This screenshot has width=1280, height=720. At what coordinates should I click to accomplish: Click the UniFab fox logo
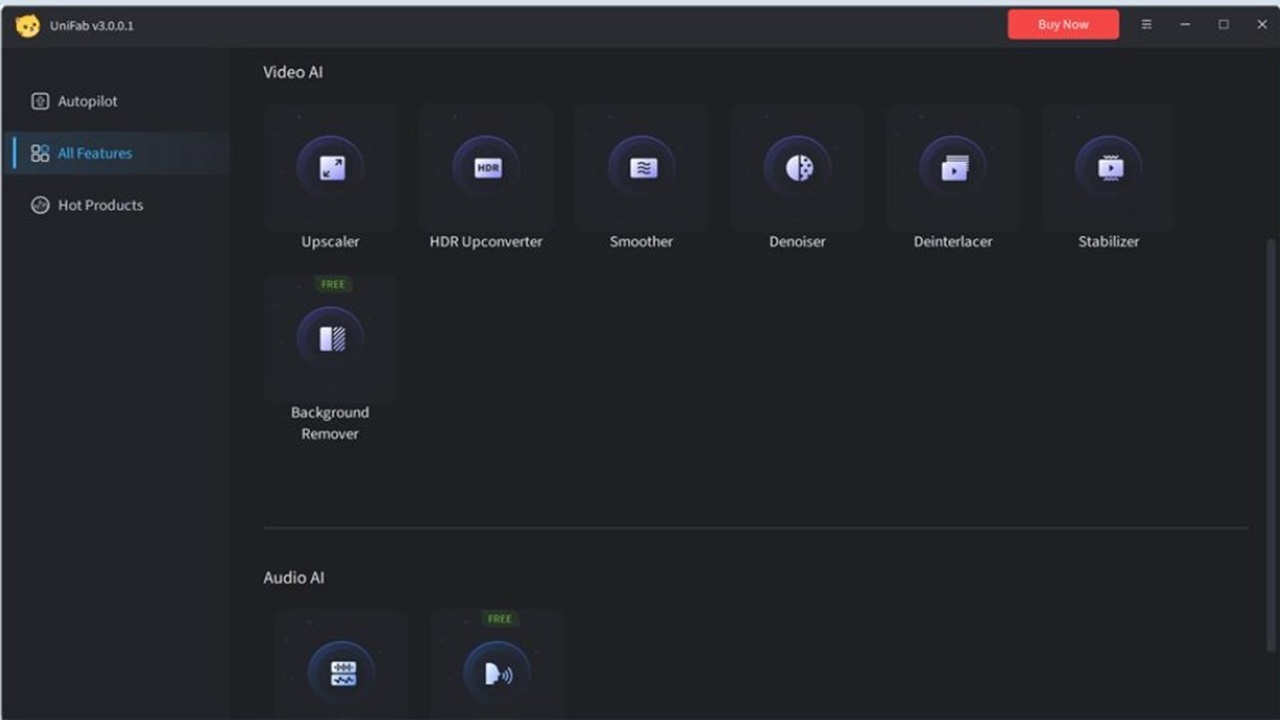[28, 25]
